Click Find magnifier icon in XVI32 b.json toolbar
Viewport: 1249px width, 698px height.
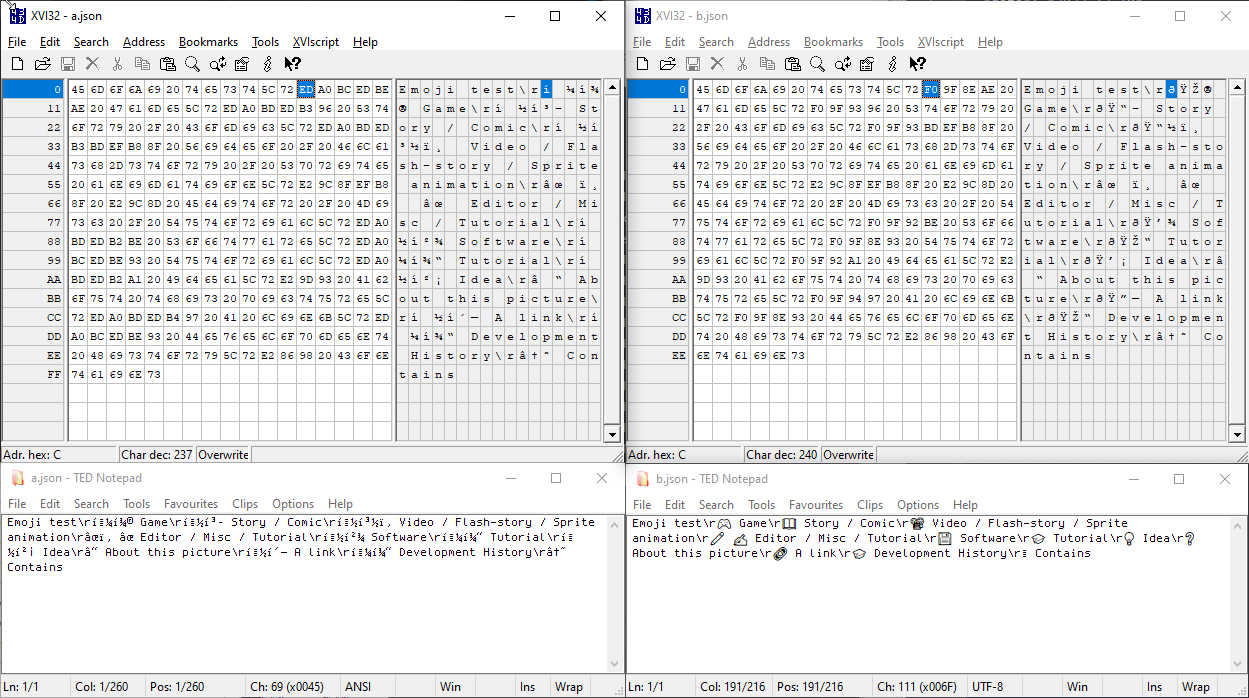[x=817, y=64]
